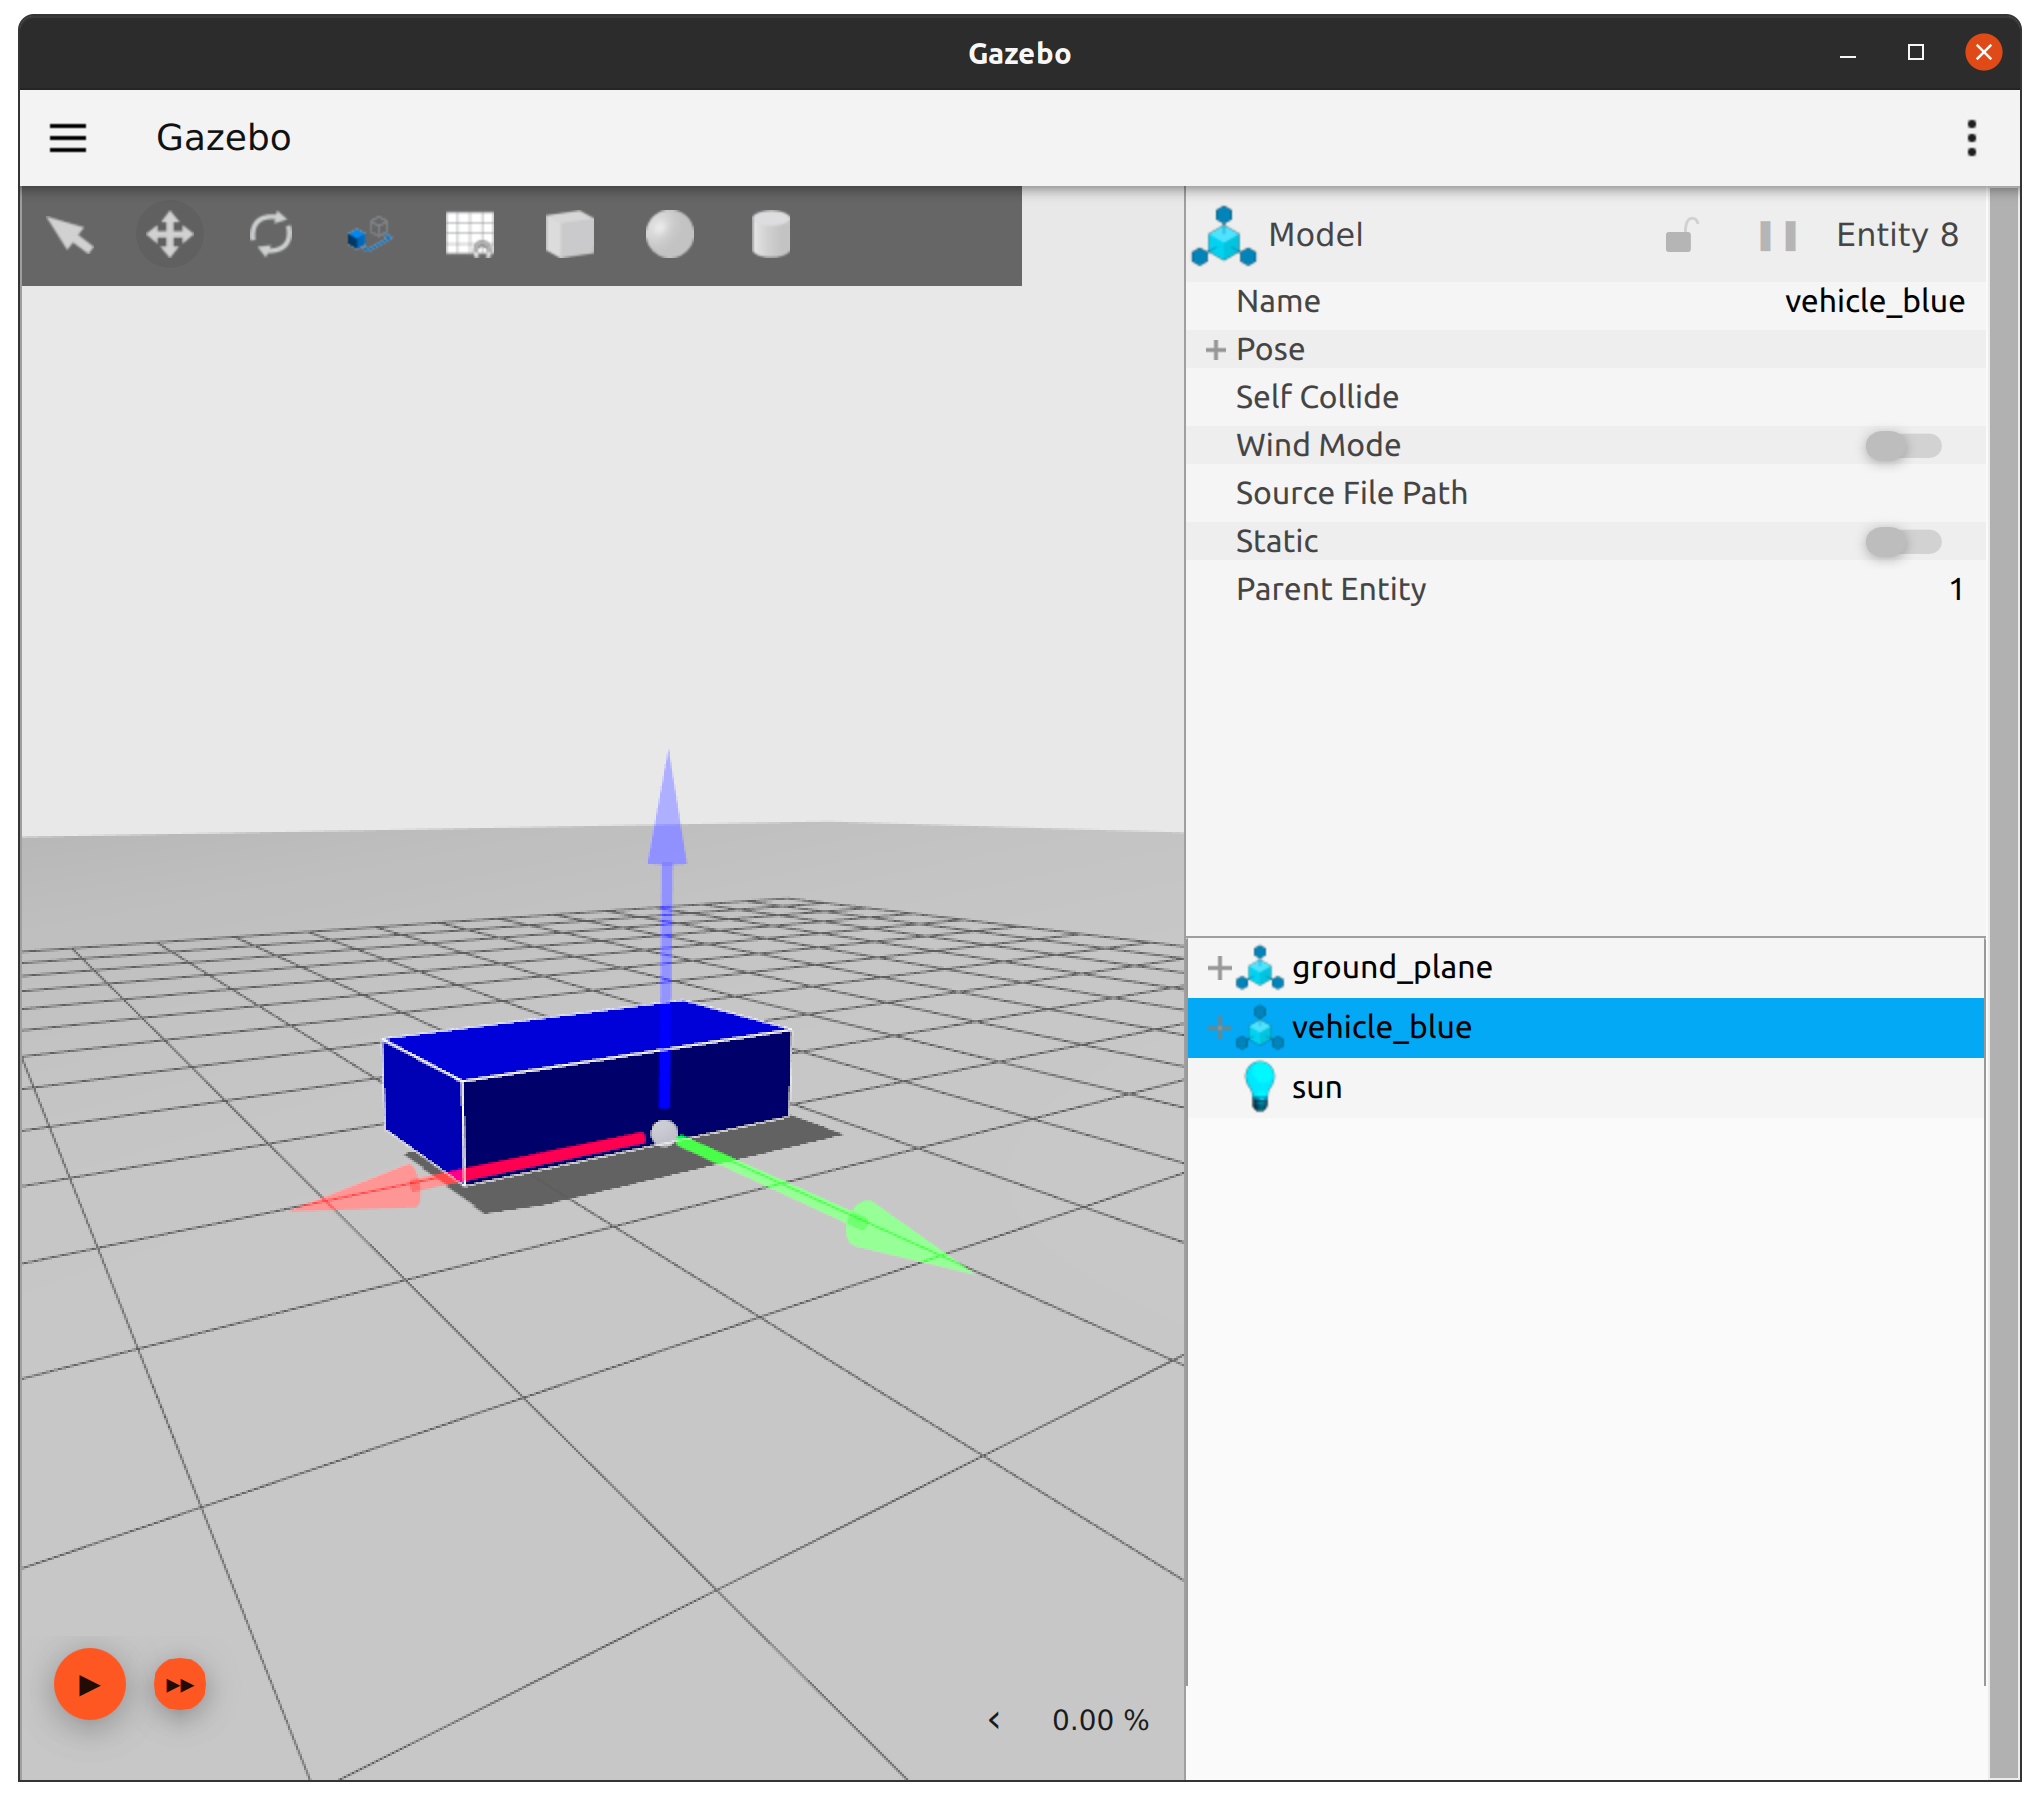This screenshot has width=2040, height=1800.
Task: Maximize the Gazebo window
Action: click(x=1915, y=53)
